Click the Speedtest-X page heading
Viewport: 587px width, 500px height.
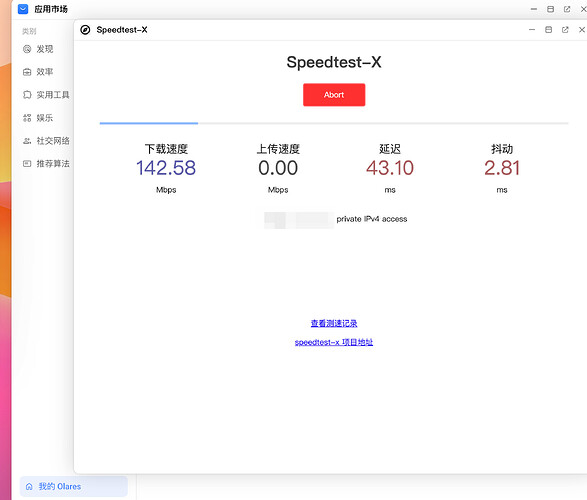click(x=334, y=62)
